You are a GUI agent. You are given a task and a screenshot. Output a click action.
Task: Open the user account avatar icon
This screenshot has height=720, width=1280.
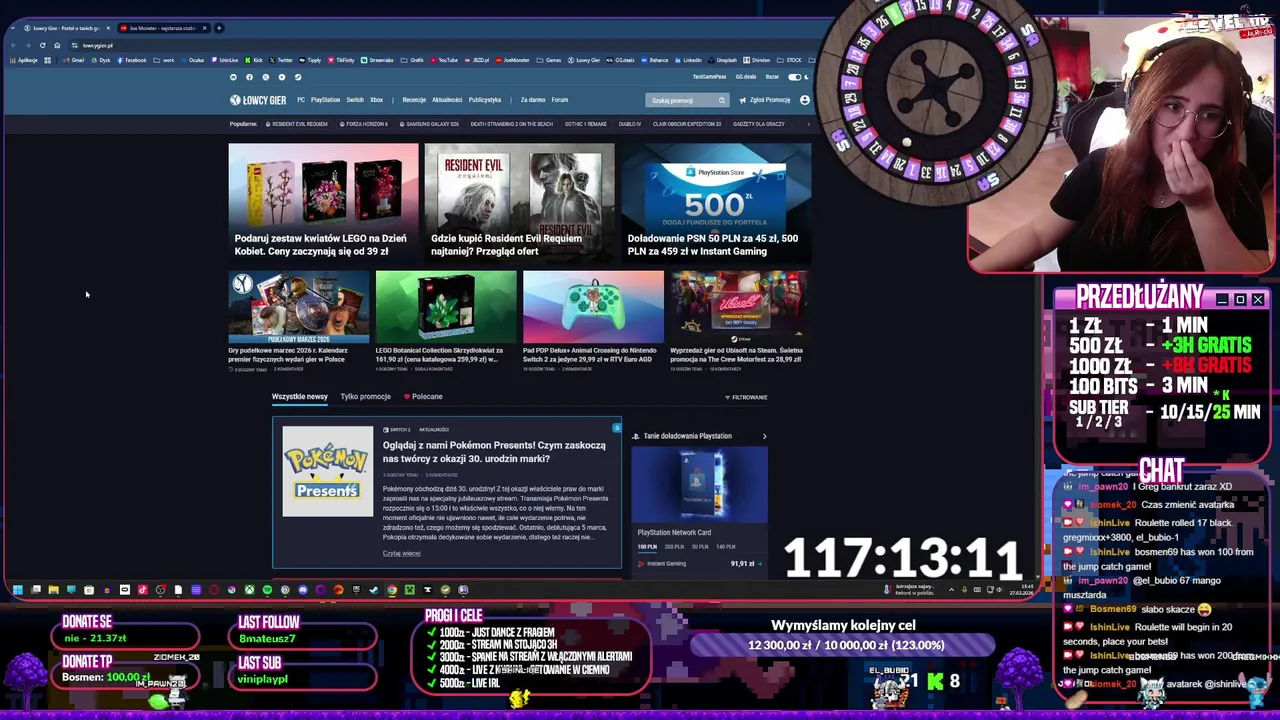click(805, 100)
